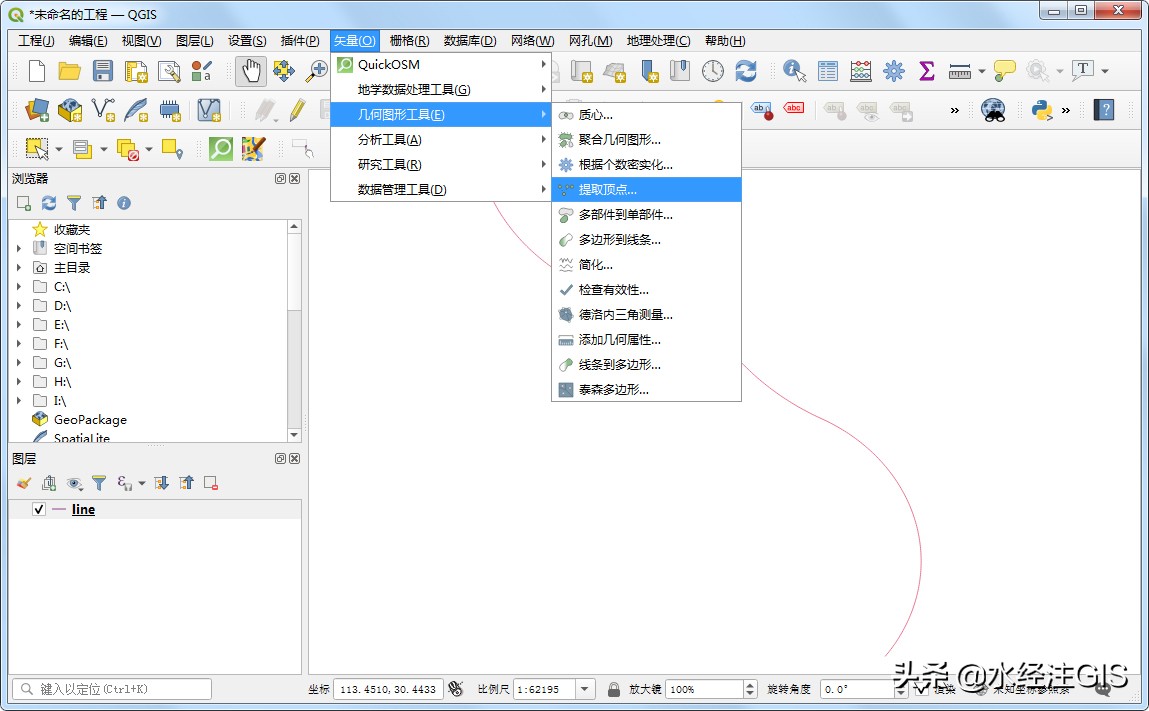Expand the 空间书签 node
This screenshot has height=711, width=1149.
point(19,248)
